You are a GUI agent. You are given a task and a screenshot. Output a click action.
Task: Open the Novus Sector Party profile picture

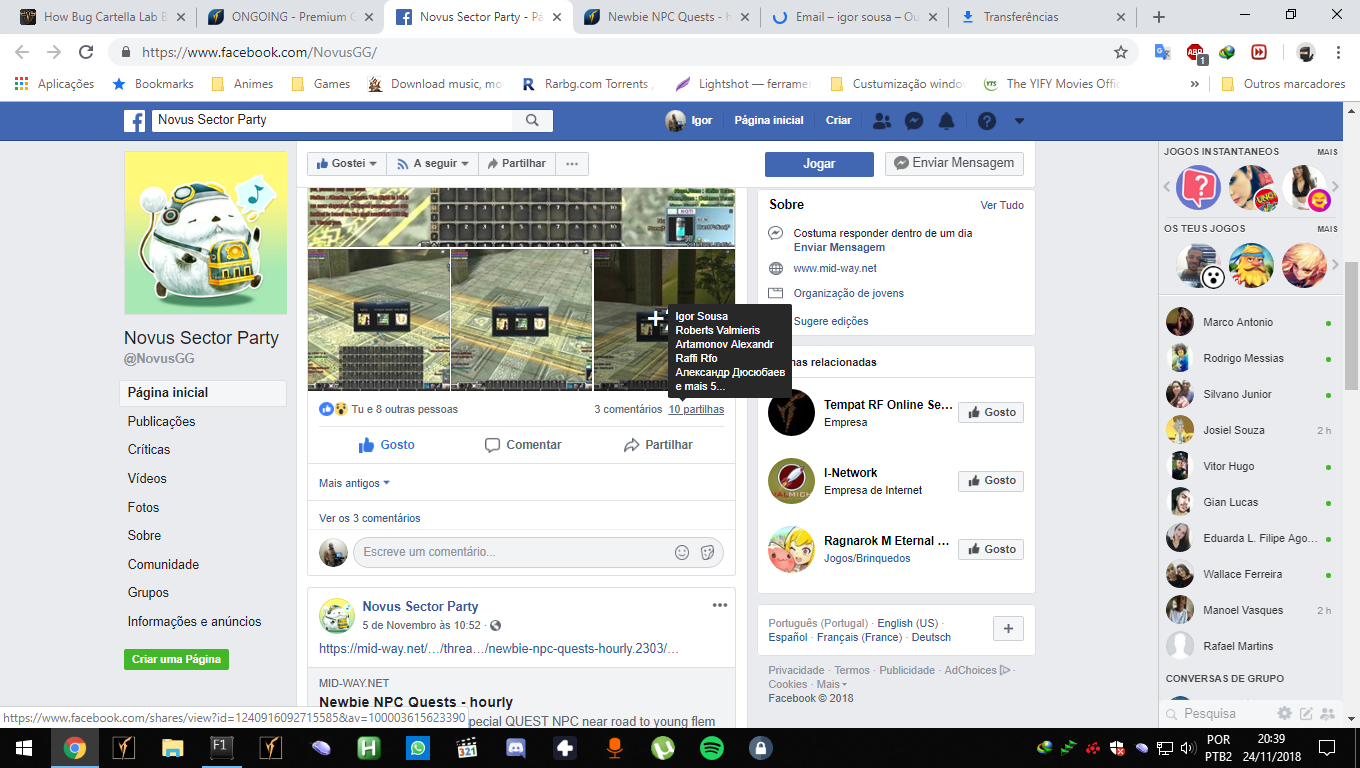coord(205,233)
